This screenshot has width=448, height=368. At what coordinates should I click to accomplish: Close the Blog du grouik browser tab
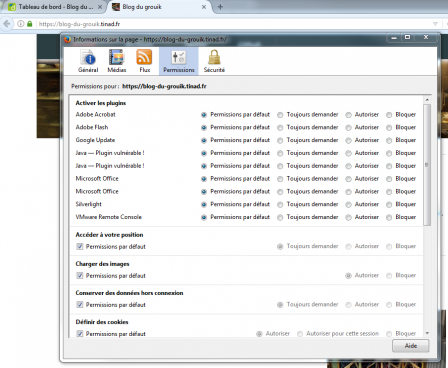pos(204,7)
